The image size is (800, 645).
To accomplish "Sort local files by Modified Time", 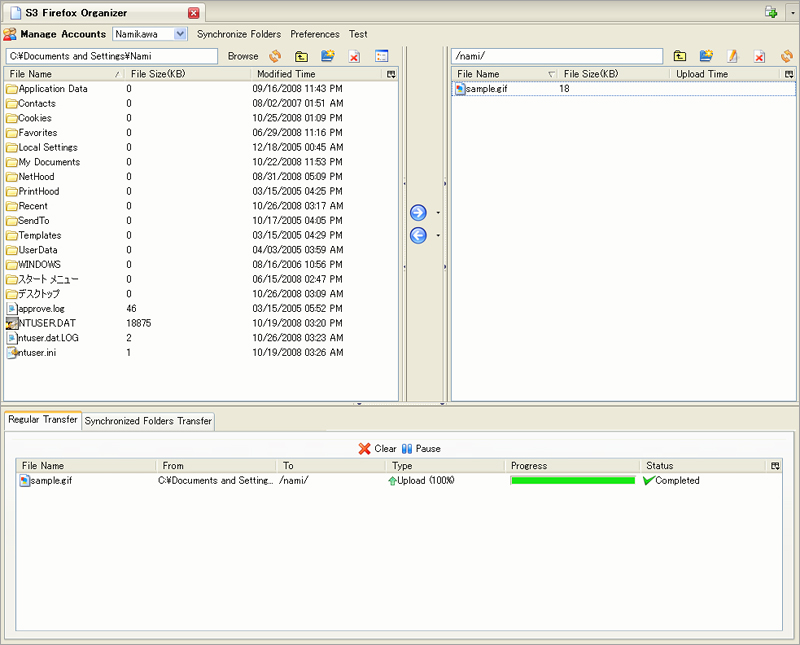I will 316,74.
